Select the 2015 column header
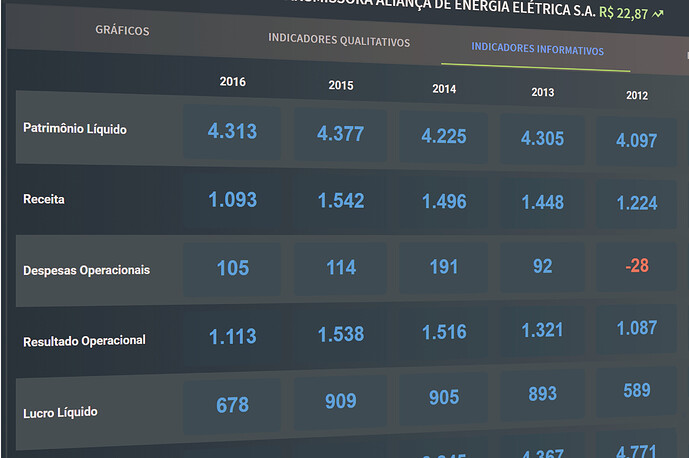This screenshot has width=689, height=458. pos(341,85)
